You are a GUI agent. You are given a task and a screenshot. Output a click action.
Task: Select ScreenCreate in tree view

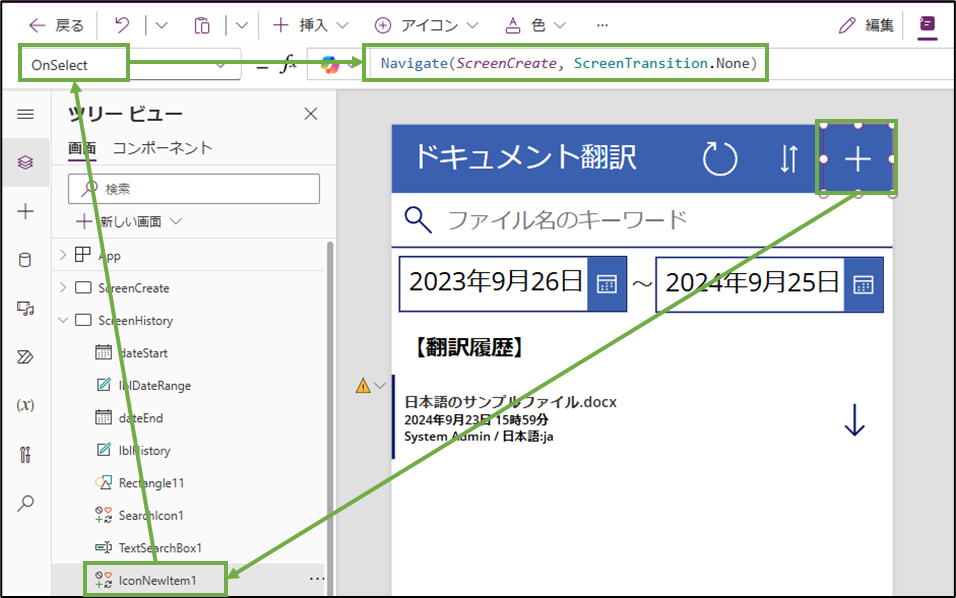(134, 288)
